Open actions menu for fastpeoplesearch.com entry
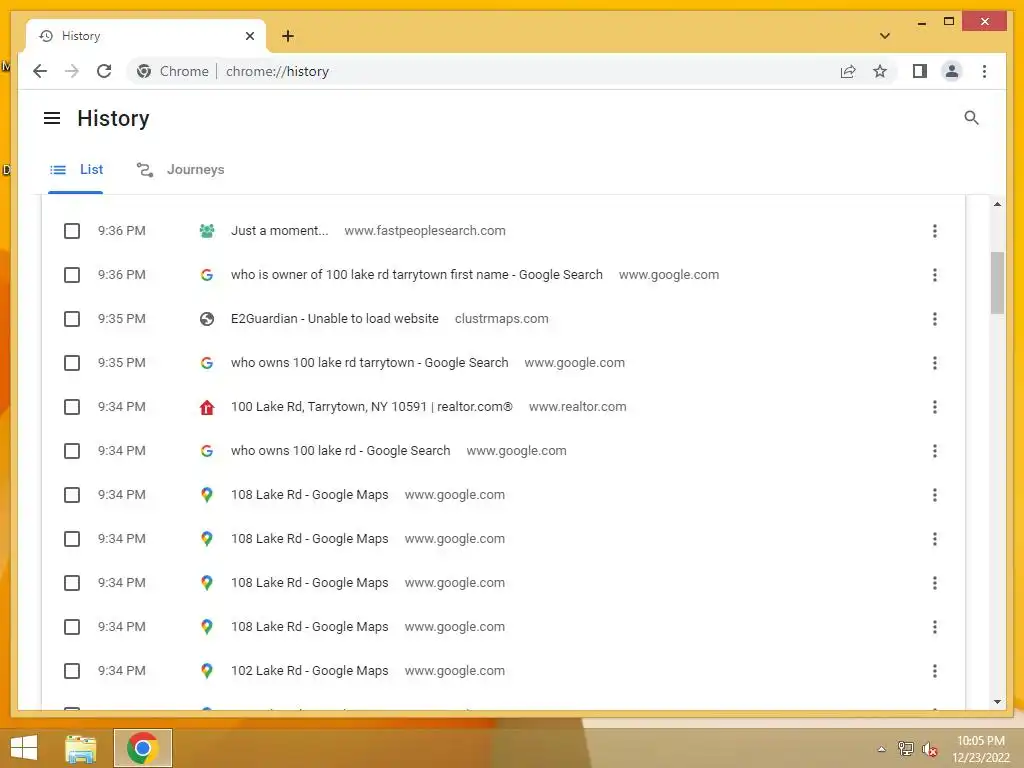The image size is (1024, 768). [935, 231]
